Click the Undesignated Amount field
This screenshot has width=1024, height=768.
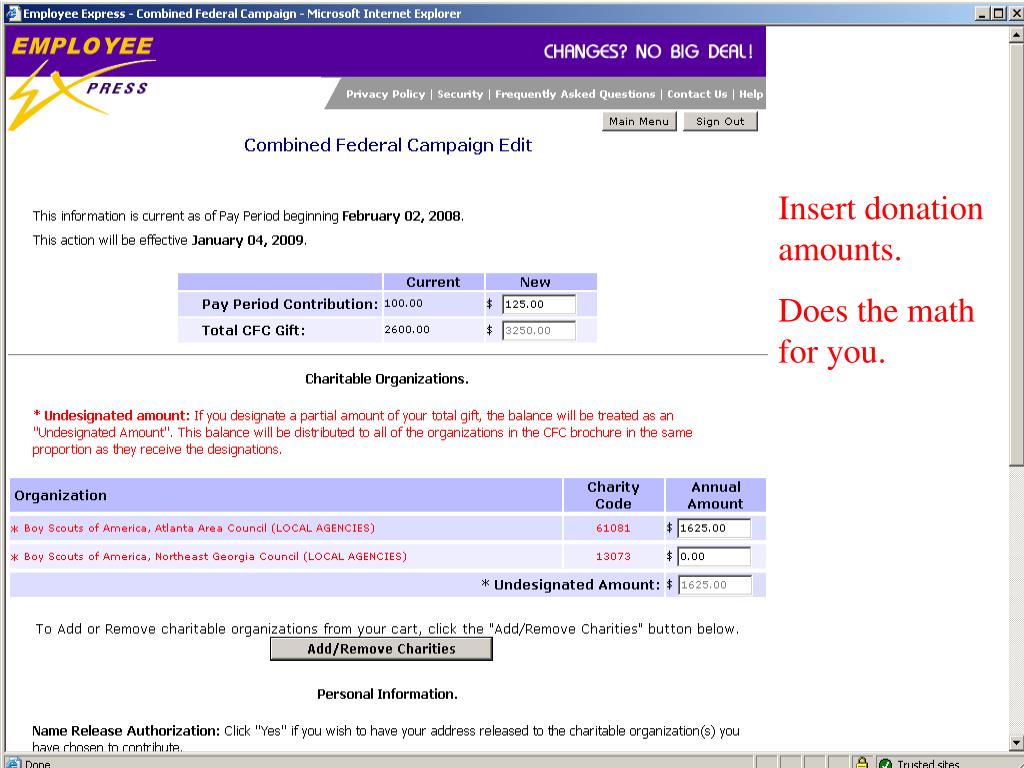coord(714,585)
